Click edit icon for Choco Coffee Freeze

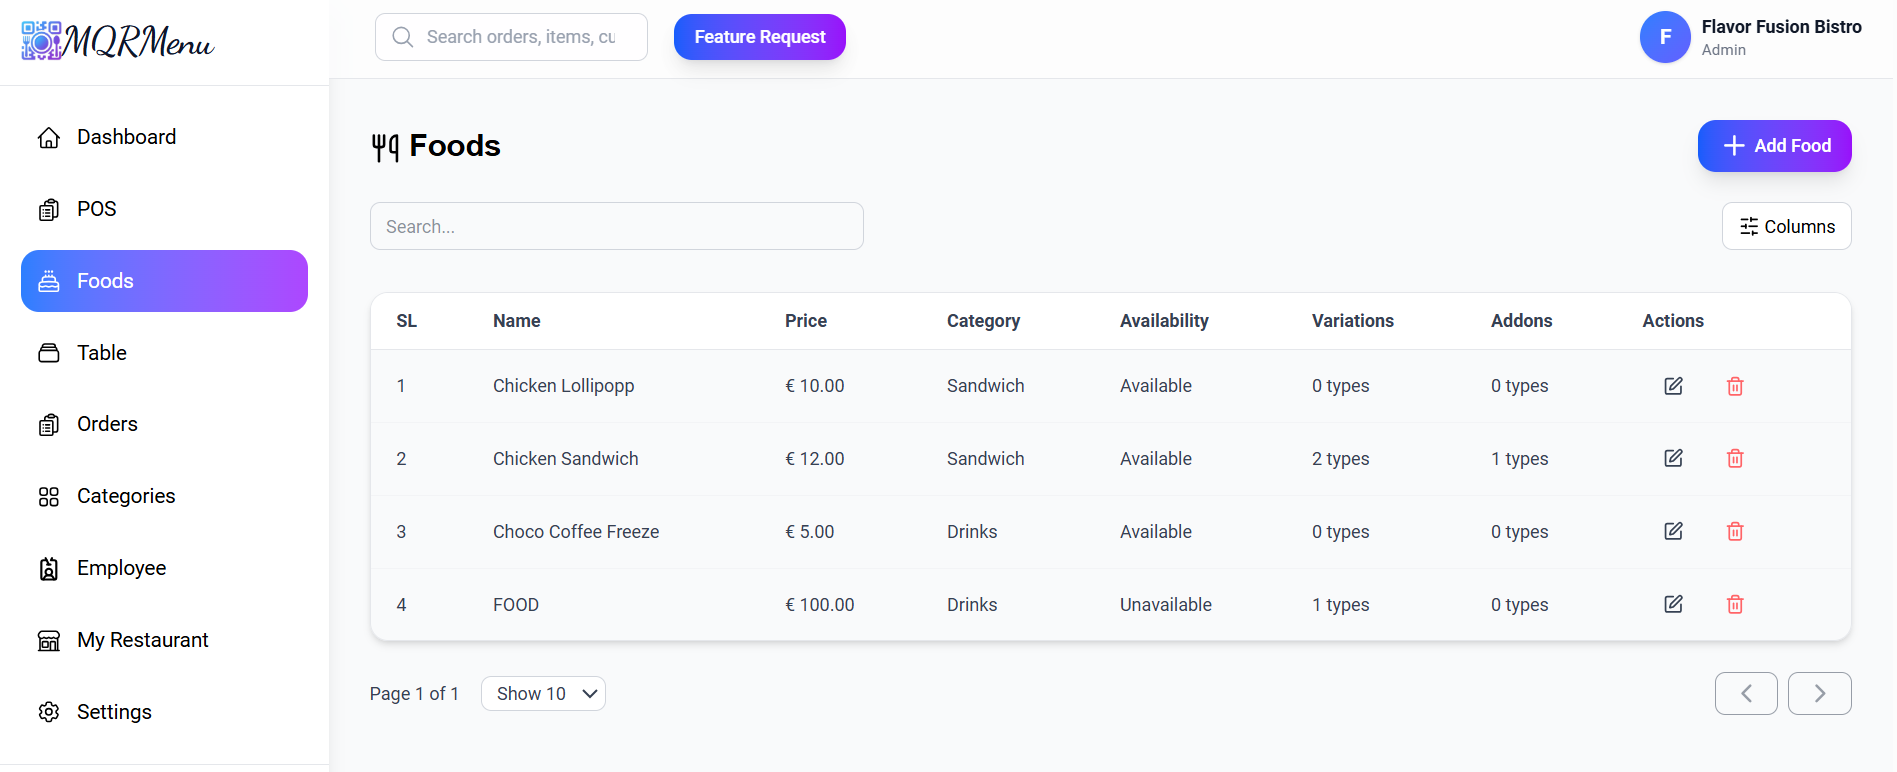(x=1673, y=532)
